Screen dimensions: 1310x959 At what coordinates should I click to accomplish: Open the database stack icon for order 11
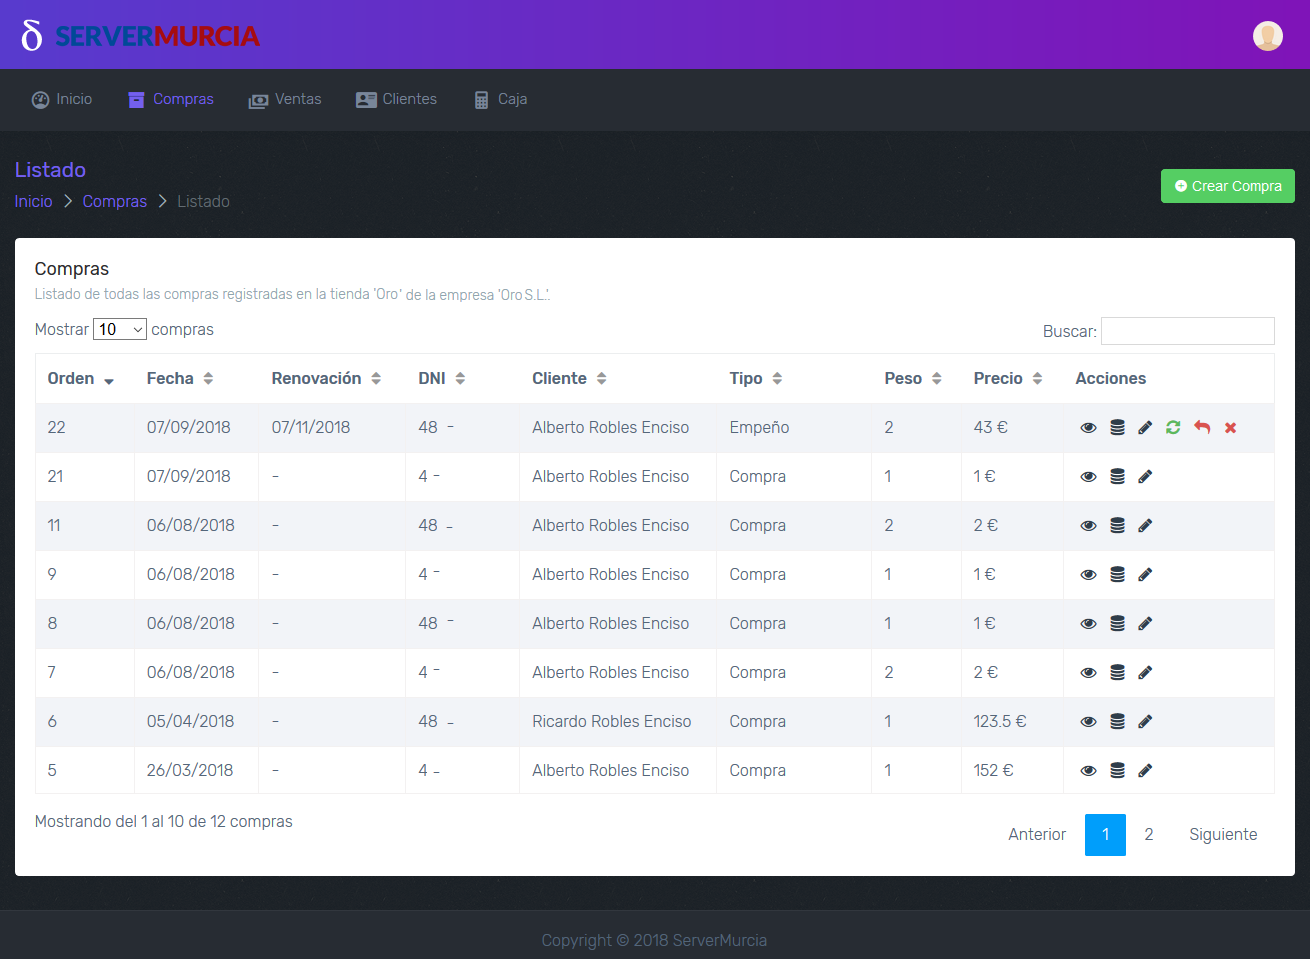click(x=1117, y=526)
